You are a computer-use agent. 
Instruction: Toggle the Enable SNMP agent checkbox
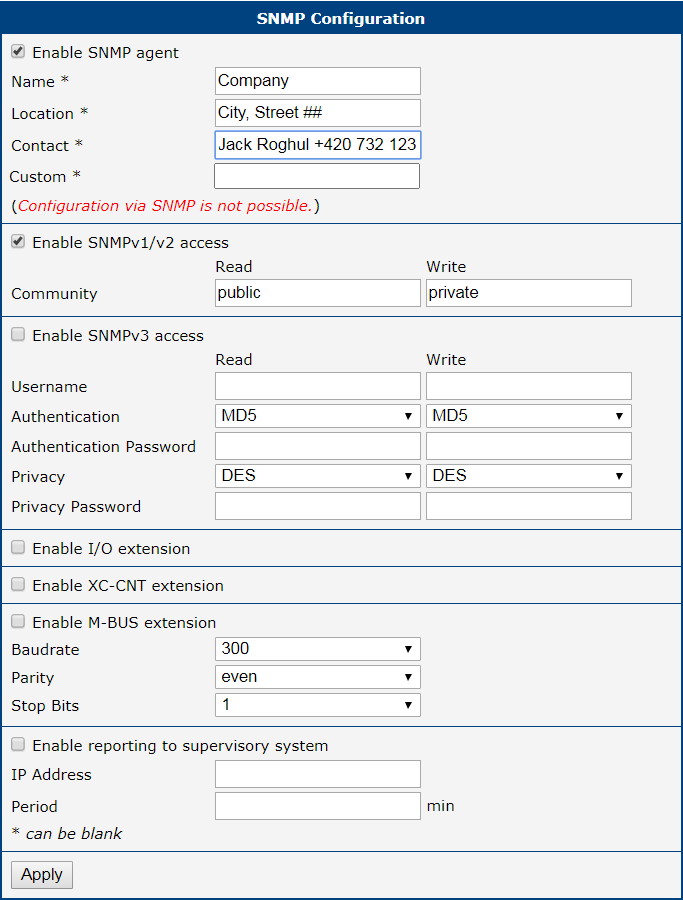coord(18,52)
